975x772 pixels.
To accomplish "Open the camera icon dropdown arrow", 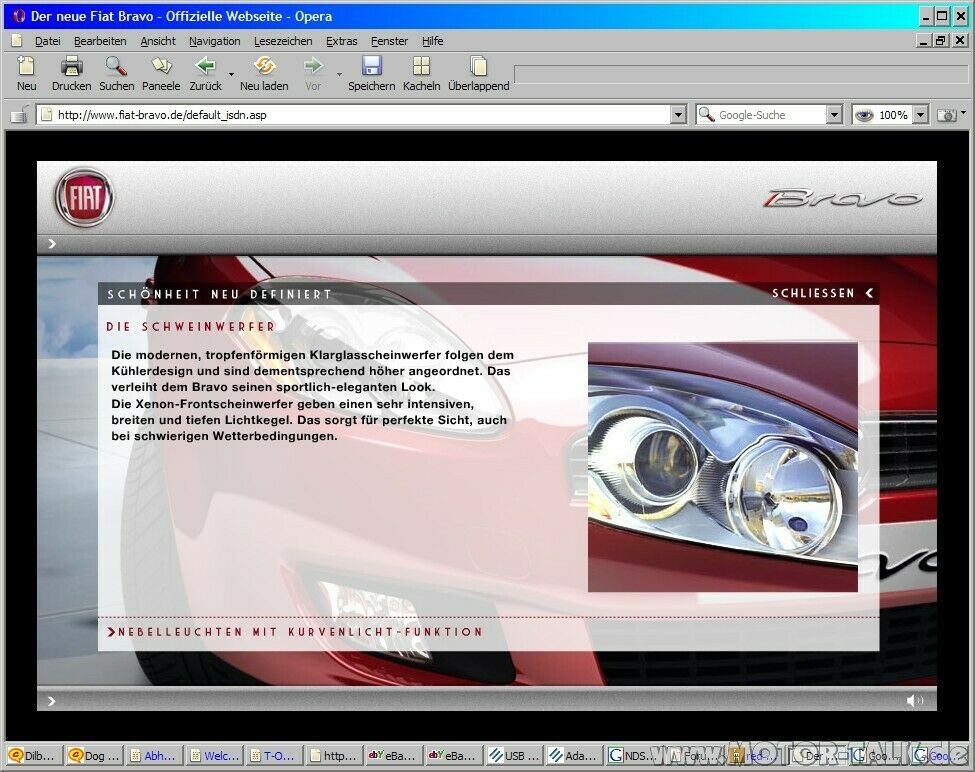I will pos(963,113).
